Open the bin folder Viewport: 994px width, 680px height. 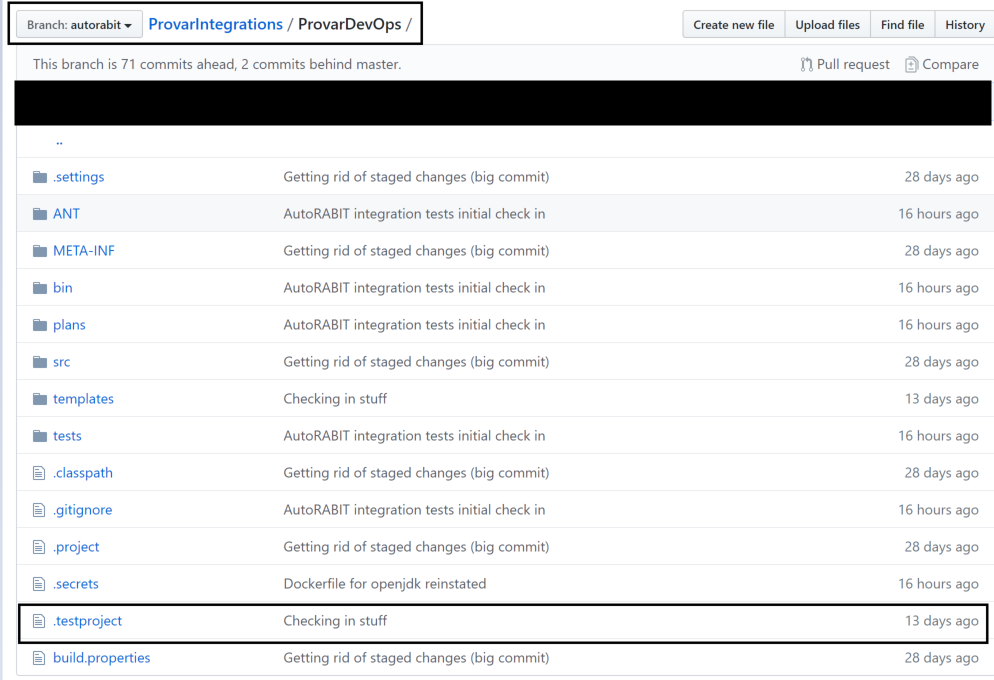tap(63, 288)
